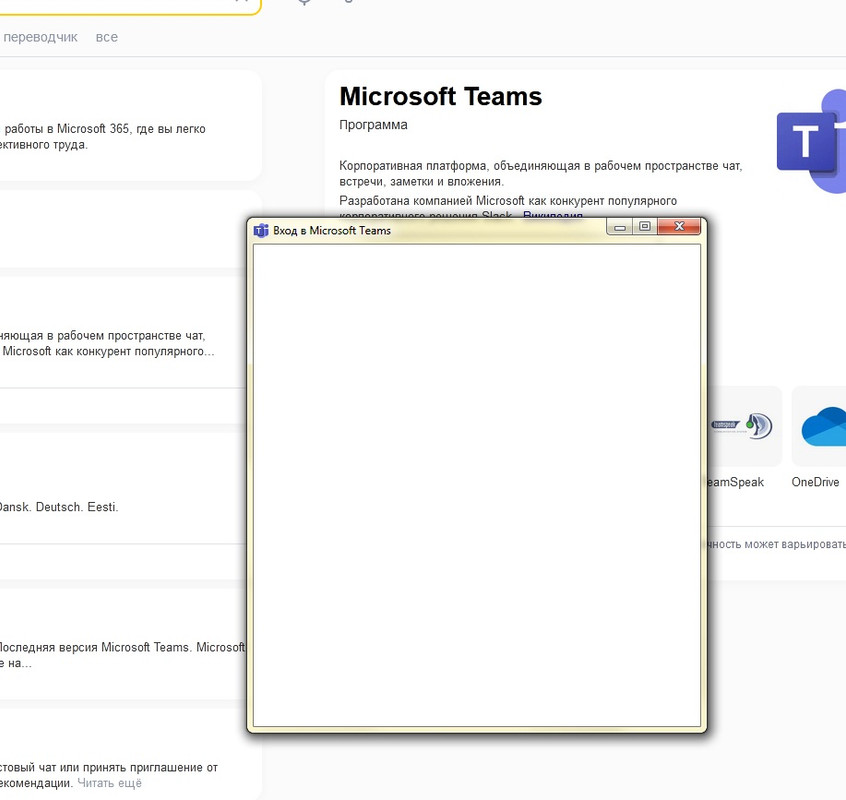Open the переводчик tab in search page

[x=40, y=37]
